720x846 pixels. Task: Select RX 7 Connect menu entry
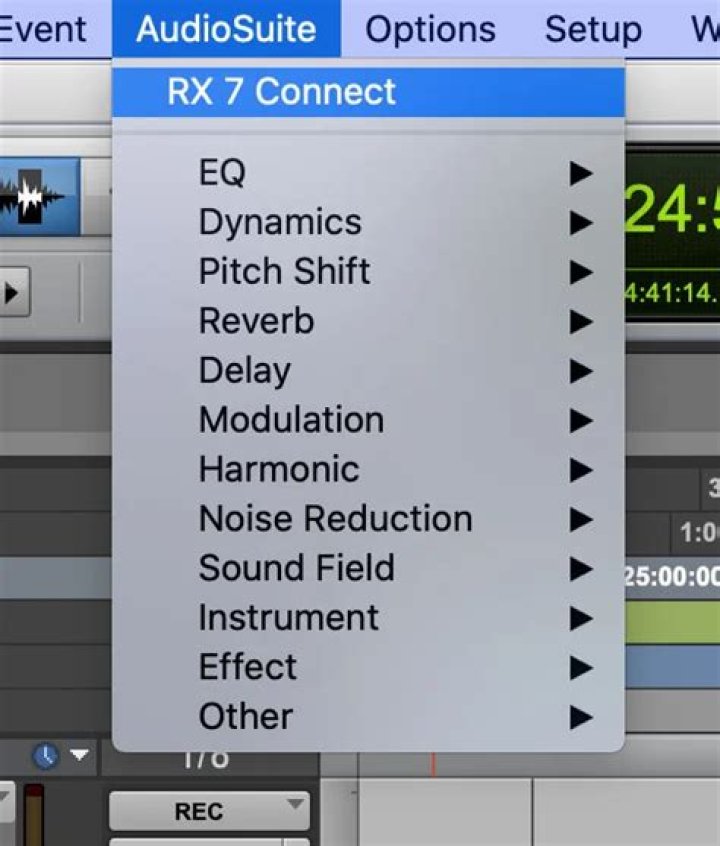pyautogui.click(x=369, y=92)
